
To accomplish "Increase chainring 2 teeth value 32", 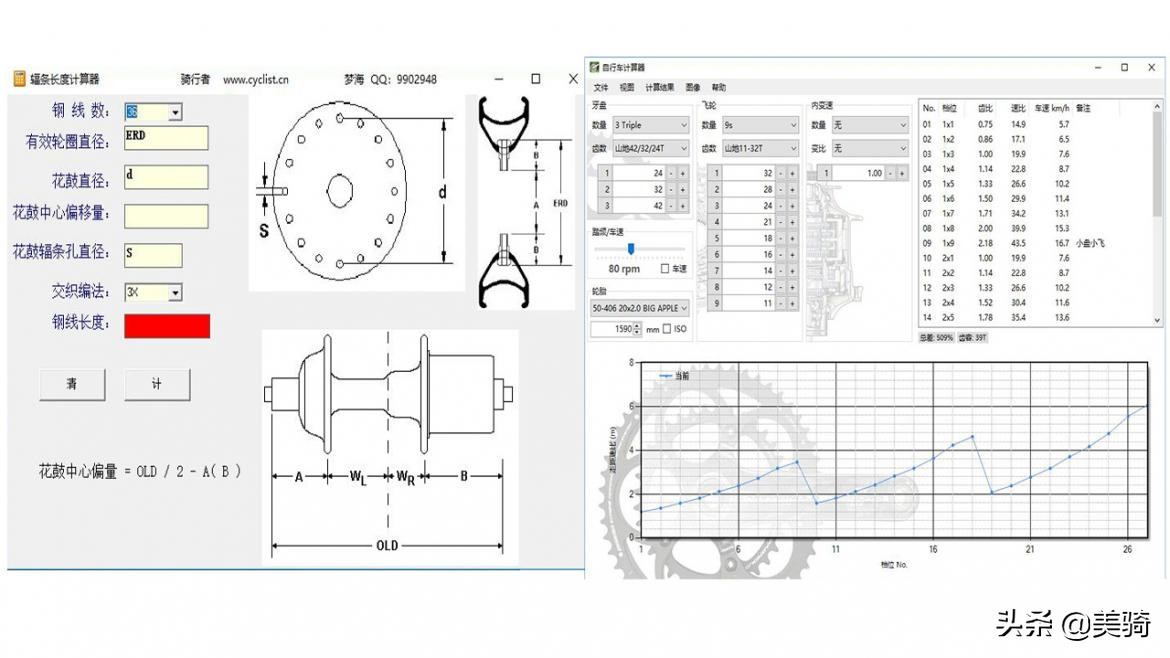I will pos(683,189).
